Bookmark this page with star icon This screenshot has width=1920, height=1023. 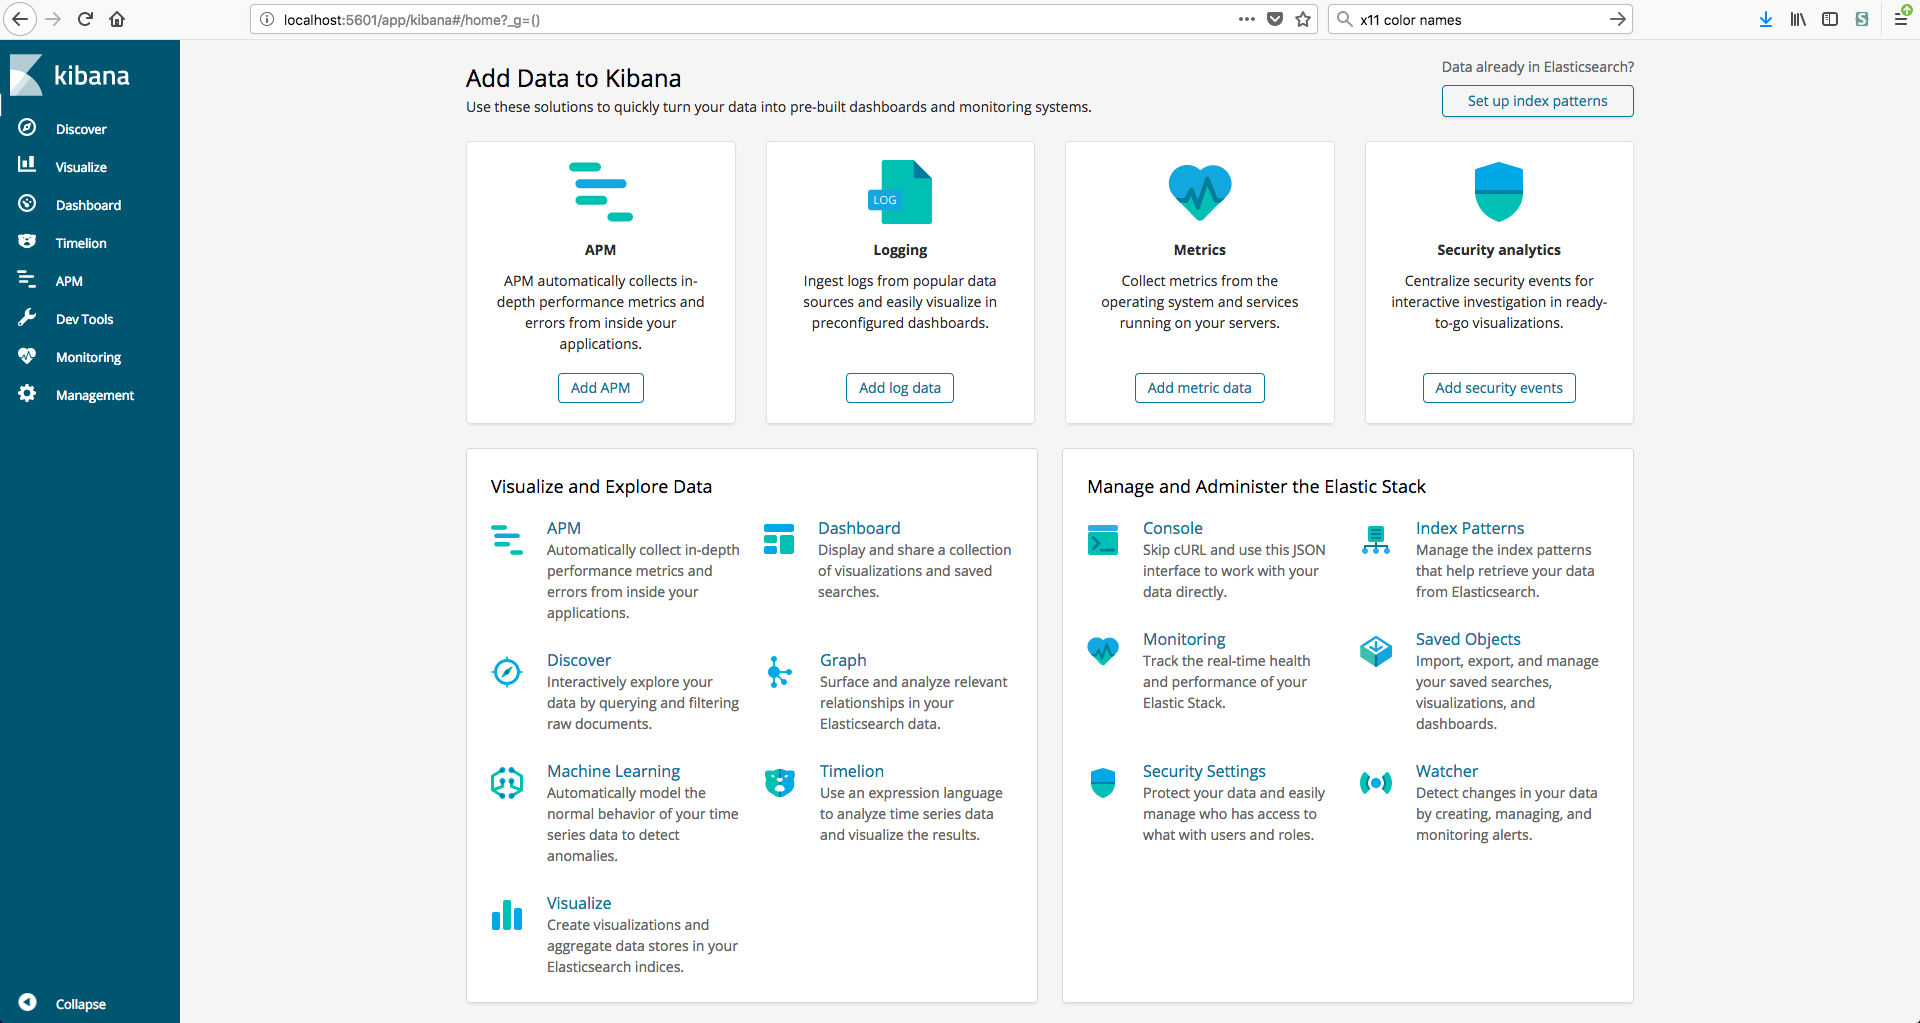click(1303, 19)
